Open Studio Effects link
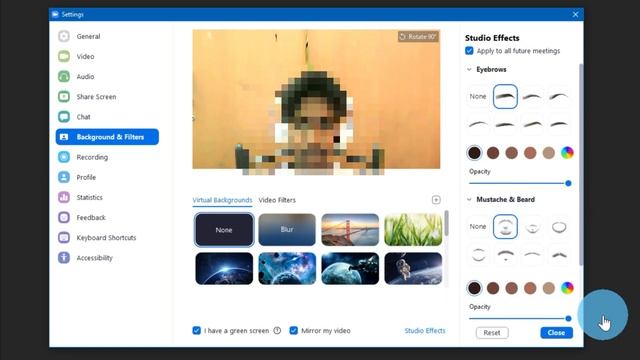Screen dimensions: 640x360 (425, 331)
